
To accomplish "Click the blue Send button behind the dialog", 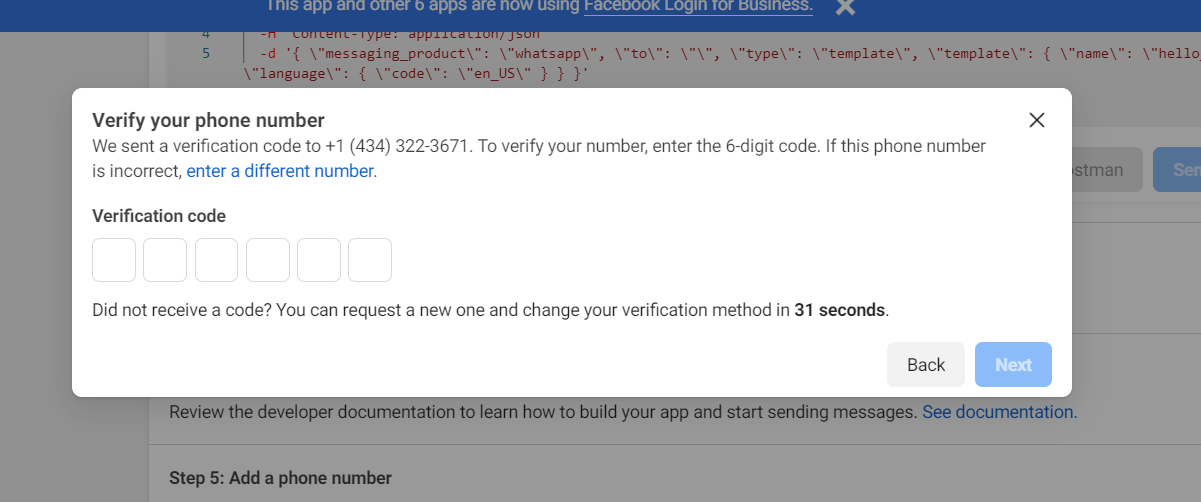I will tap(1177, 170).
